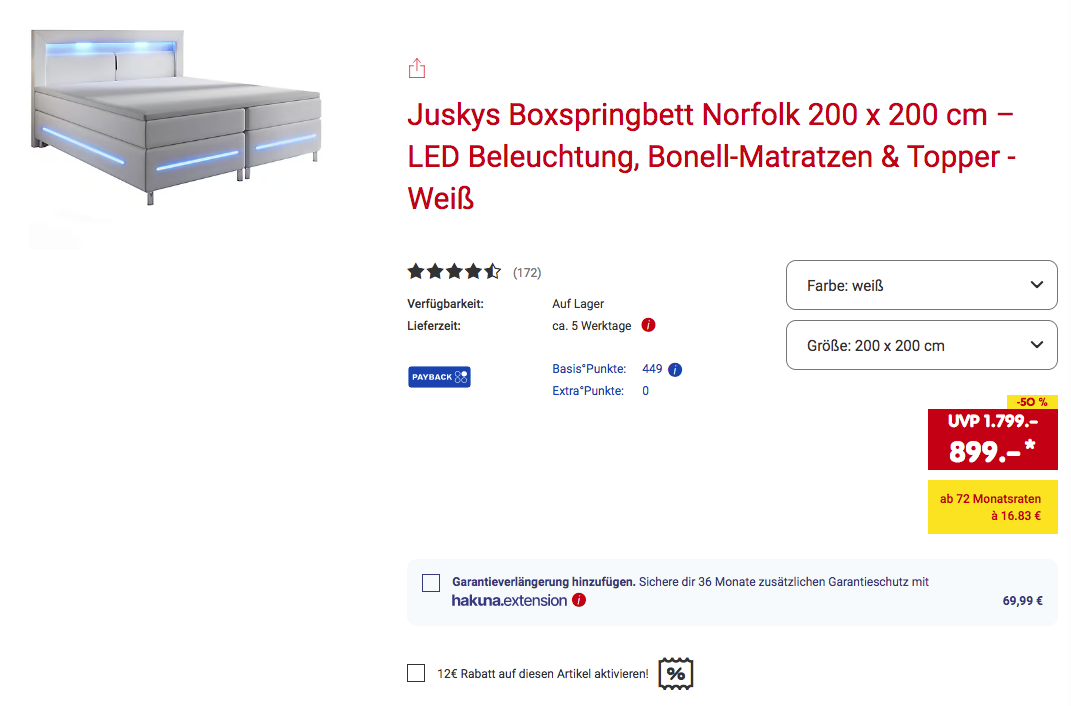Click the delivery time info icon
Image resolution: width=1071 pixels, height=706 pixels.
(648, 325)
